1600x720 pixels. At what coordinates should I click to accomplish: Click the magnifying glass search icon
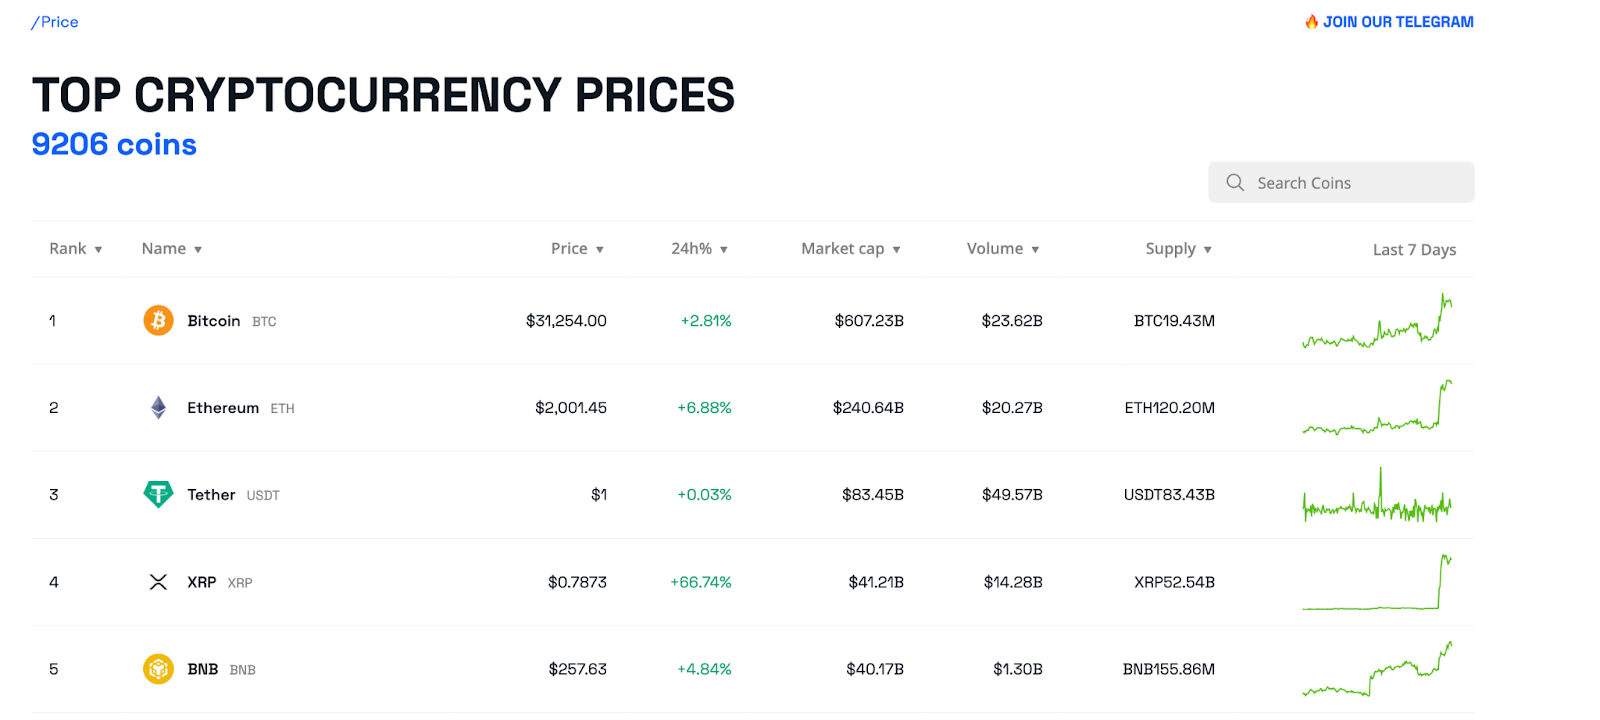coord(1234,182)
